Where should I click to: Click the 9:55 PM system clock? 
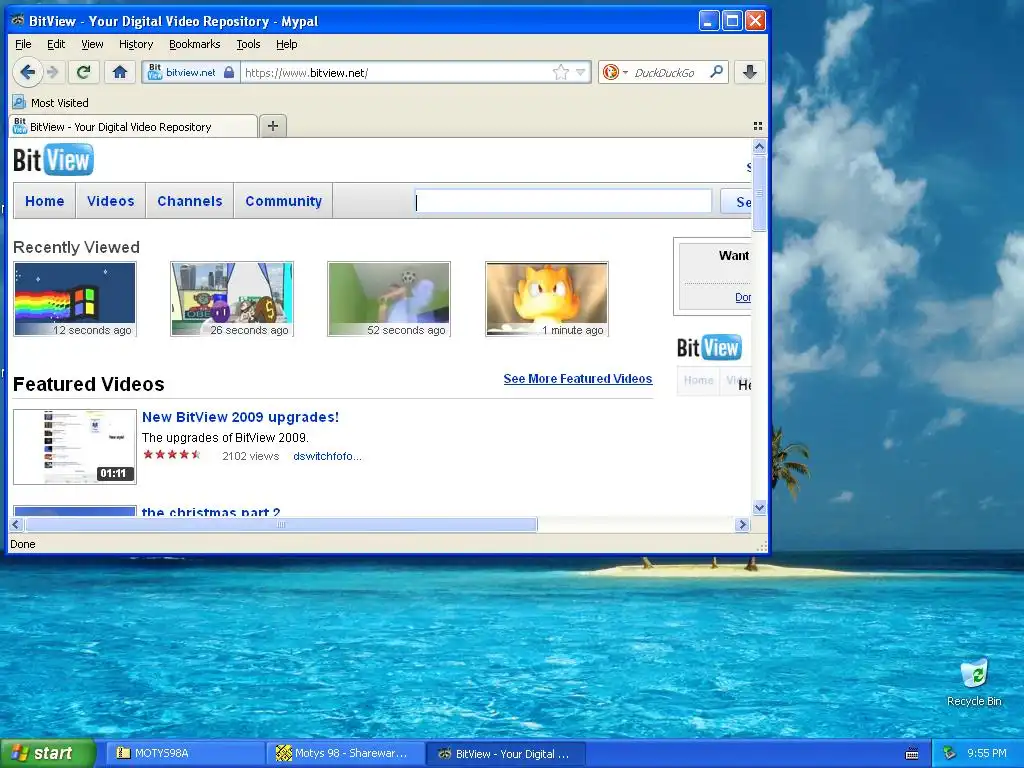pyautogui.click(x=987, y=754)
